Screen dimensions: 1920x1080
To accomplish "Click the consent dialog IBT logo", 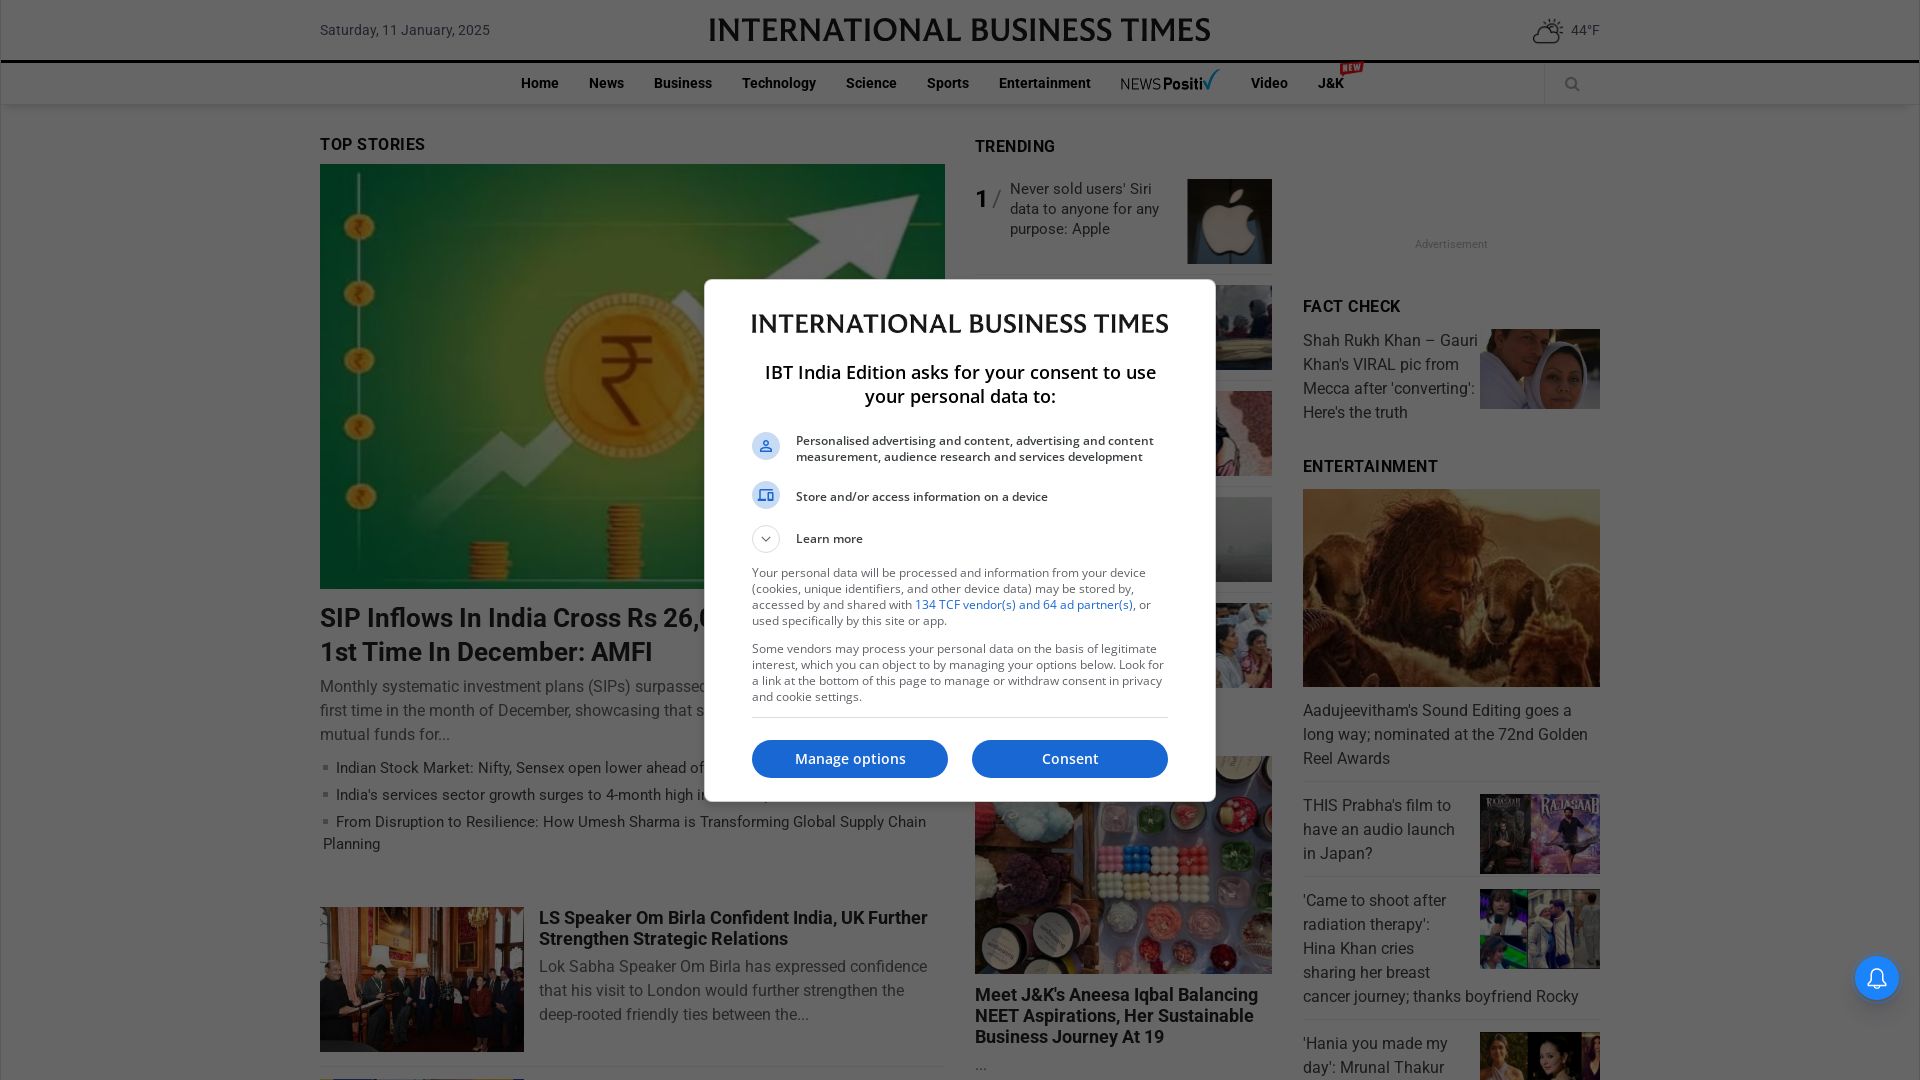I will point(960,324).
